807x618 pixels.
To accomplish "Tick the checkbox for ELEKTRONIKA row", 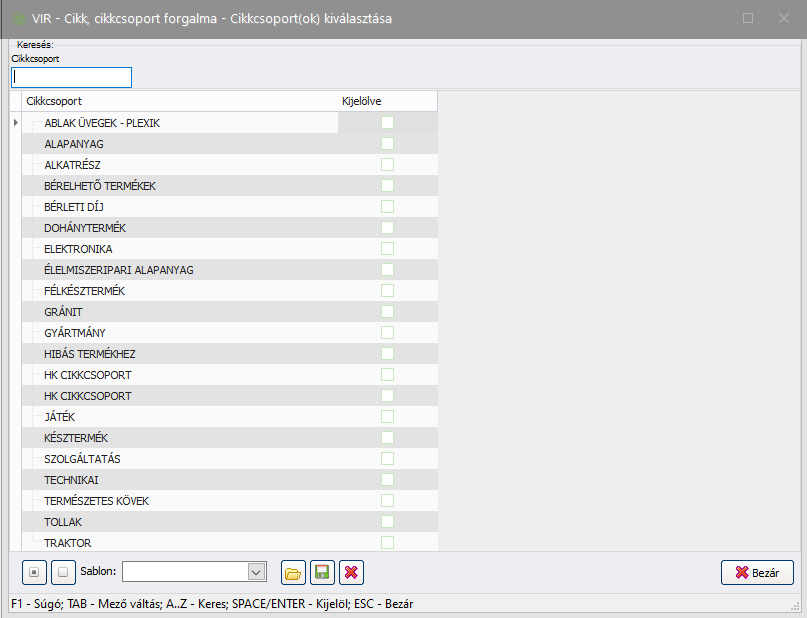I will [x=387, y=249].
